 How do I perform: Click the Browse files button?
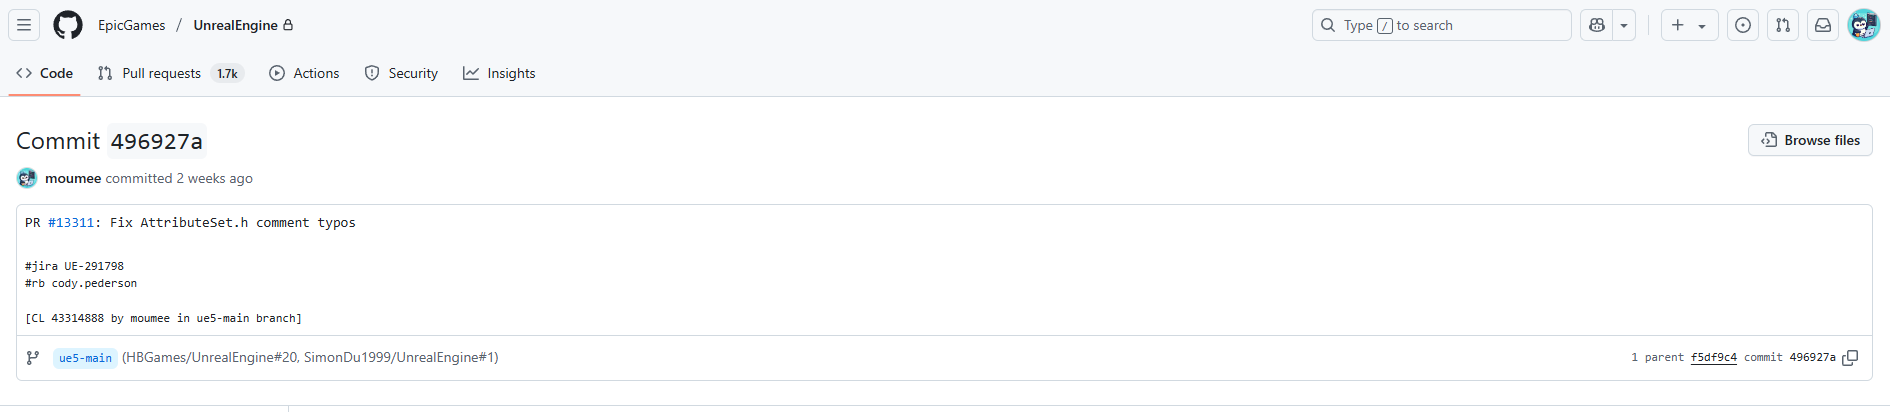point(1810,140)
